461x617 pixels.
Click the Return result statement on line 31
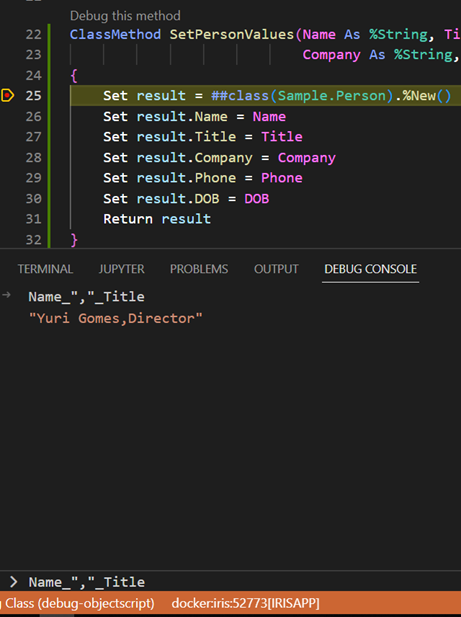[x=157, y=219]
